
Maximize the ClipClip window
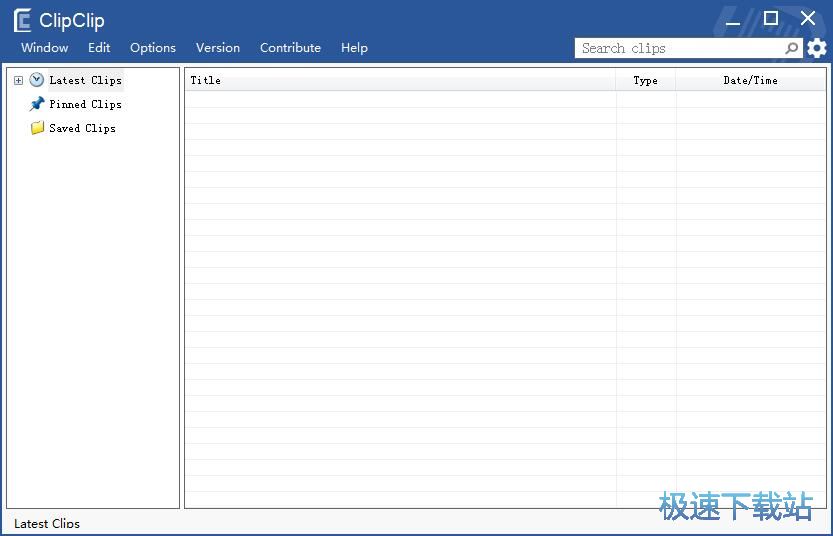click(771, 19)
